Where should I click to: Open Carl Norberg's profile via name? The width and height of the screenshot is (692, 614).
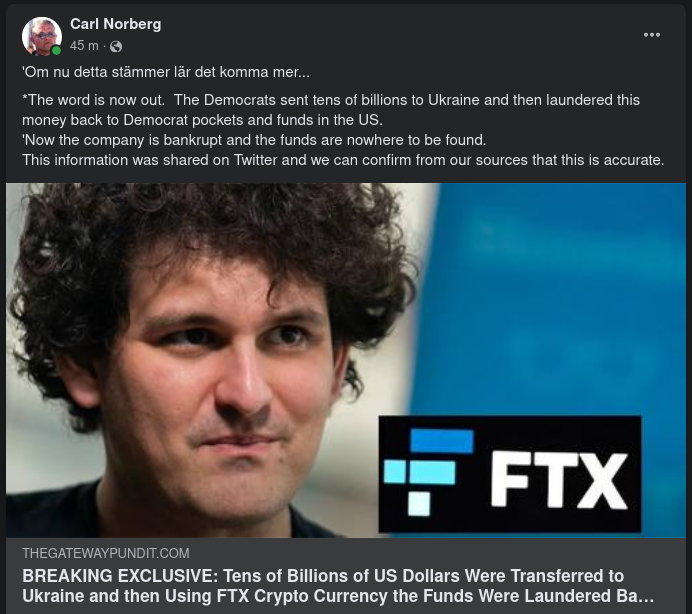(x=116, y=24)
